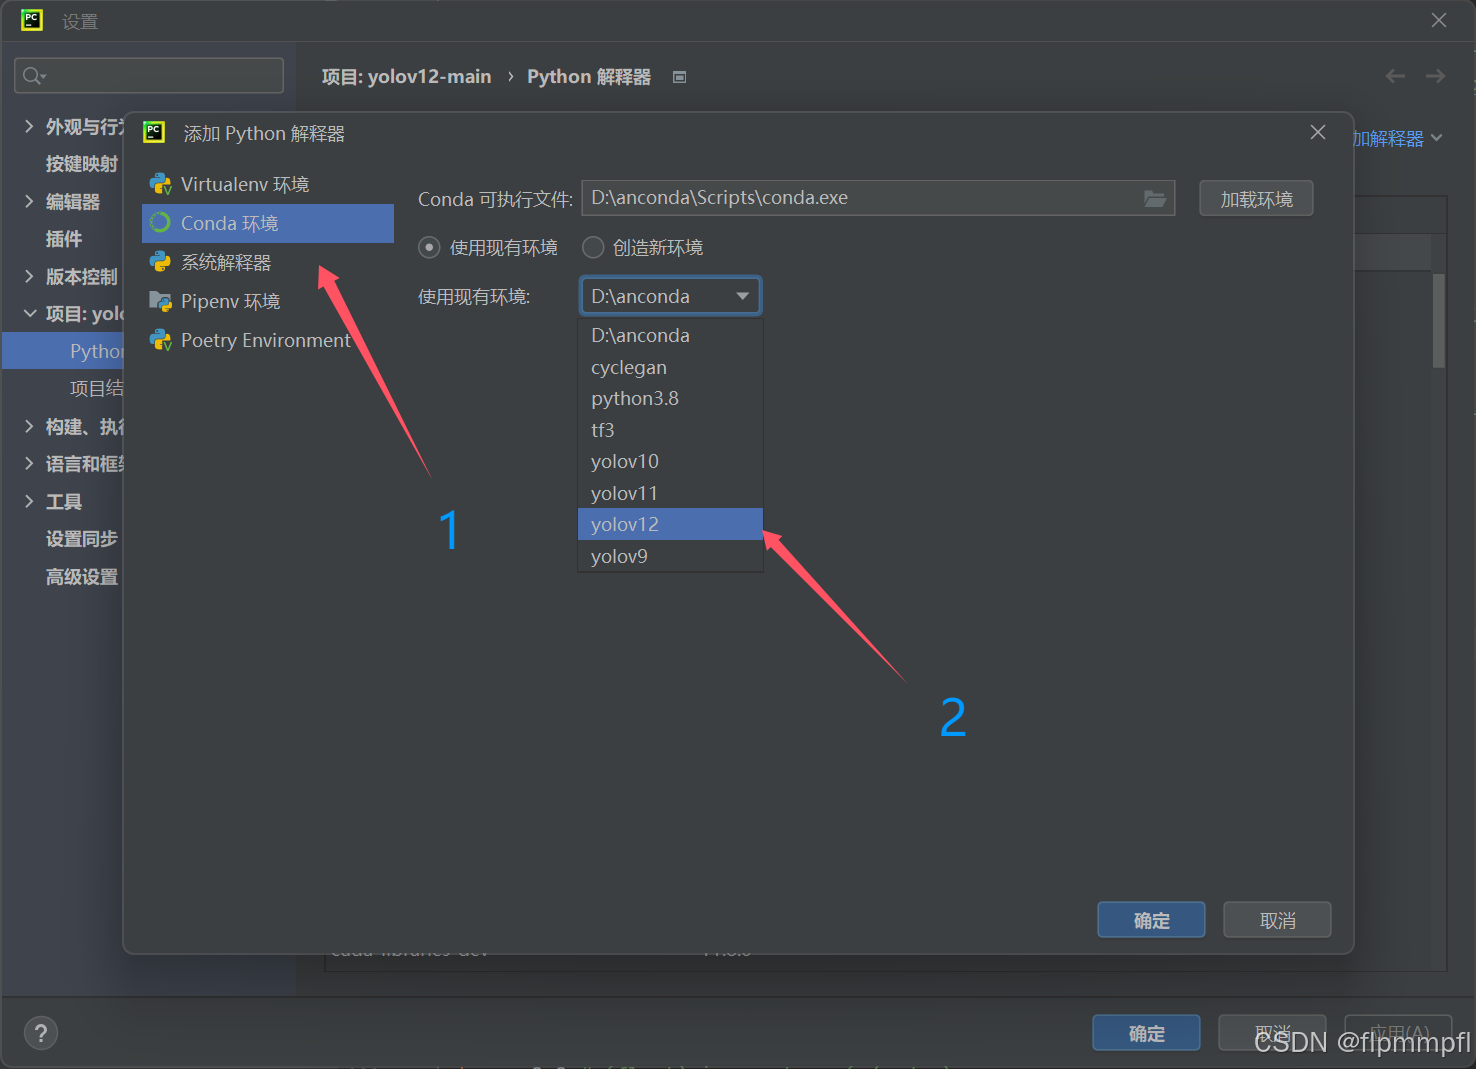Screen dimensions: 1476x1069
Task: Click the settings search input field
Action: [x=149, y=76]
